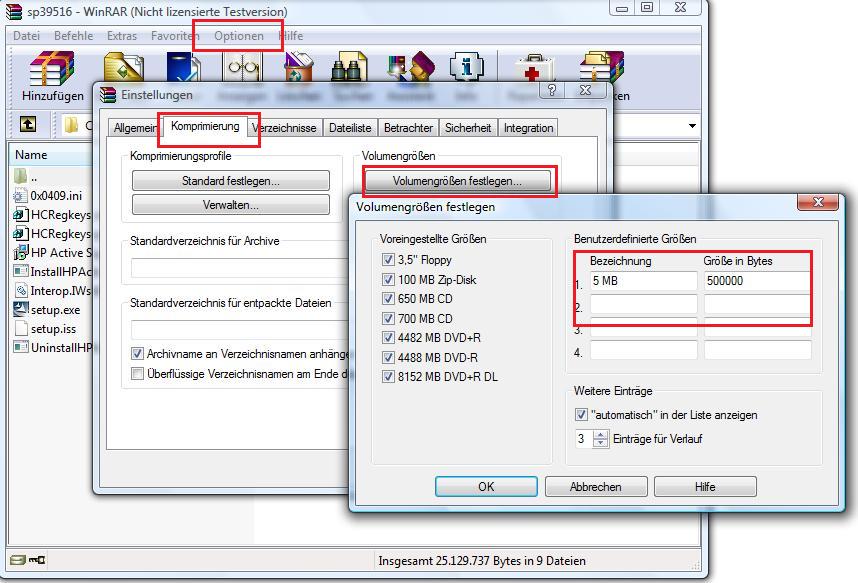Open the Datei menu

(26, 36)
